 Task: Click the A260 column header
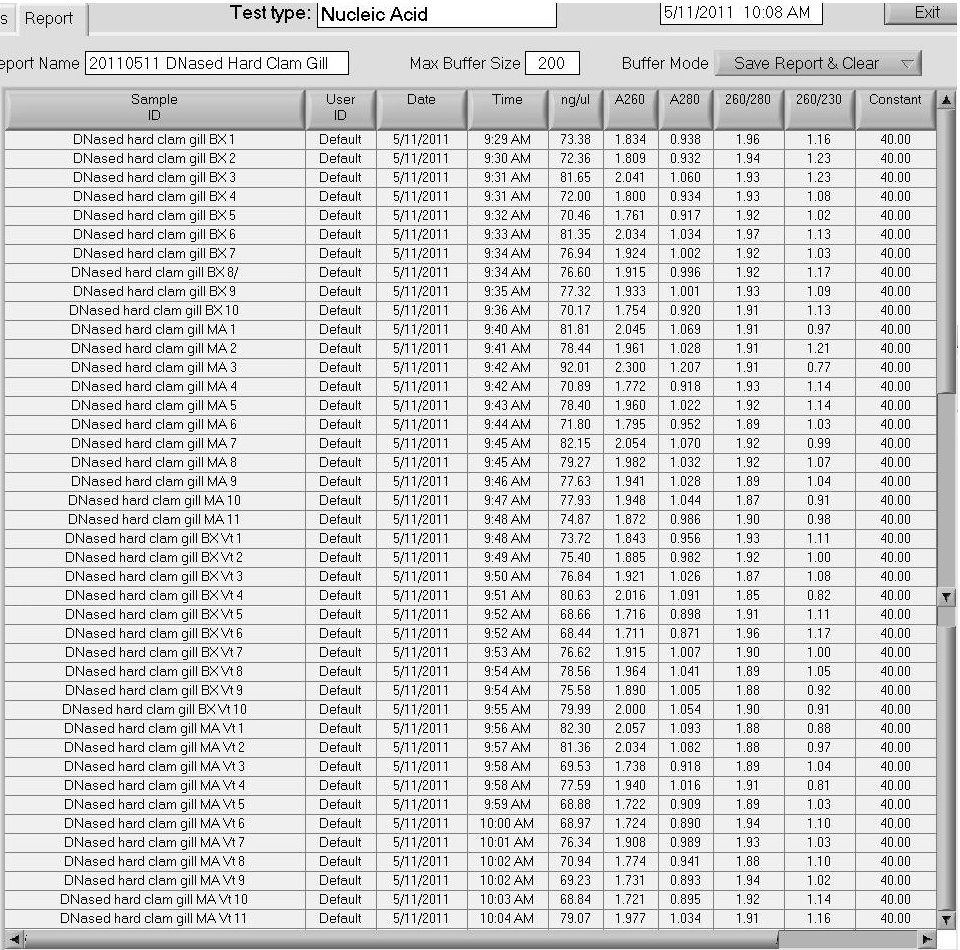pyautogui.click(x=630, y=100)
